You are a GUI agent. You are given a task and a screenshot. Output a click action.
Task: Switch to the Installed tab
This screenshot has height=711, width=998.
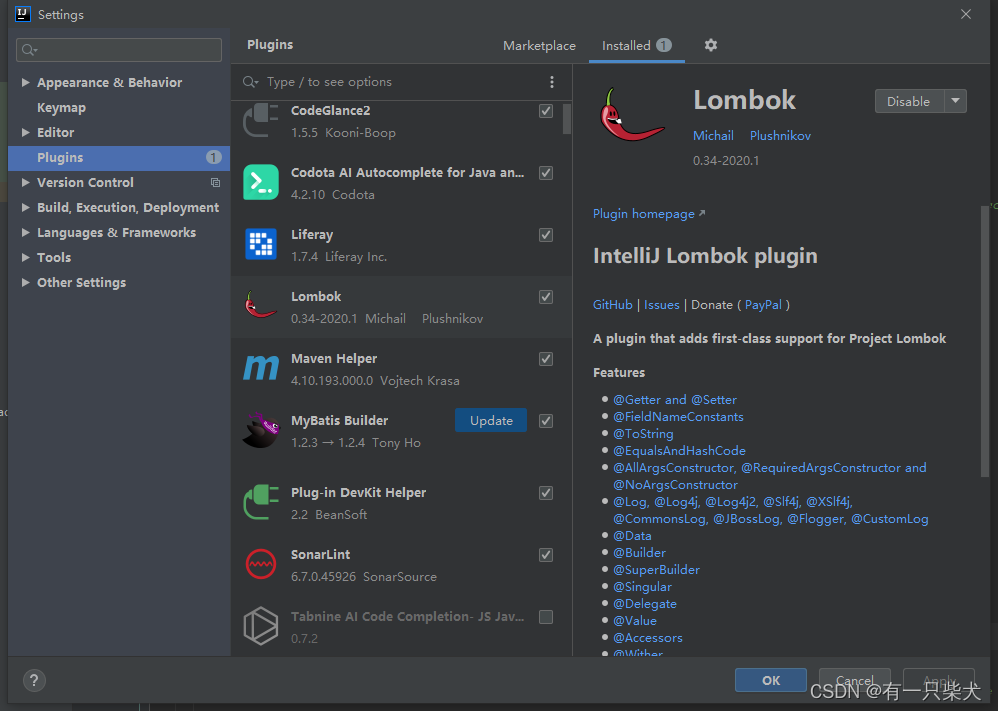click(627, 45)
